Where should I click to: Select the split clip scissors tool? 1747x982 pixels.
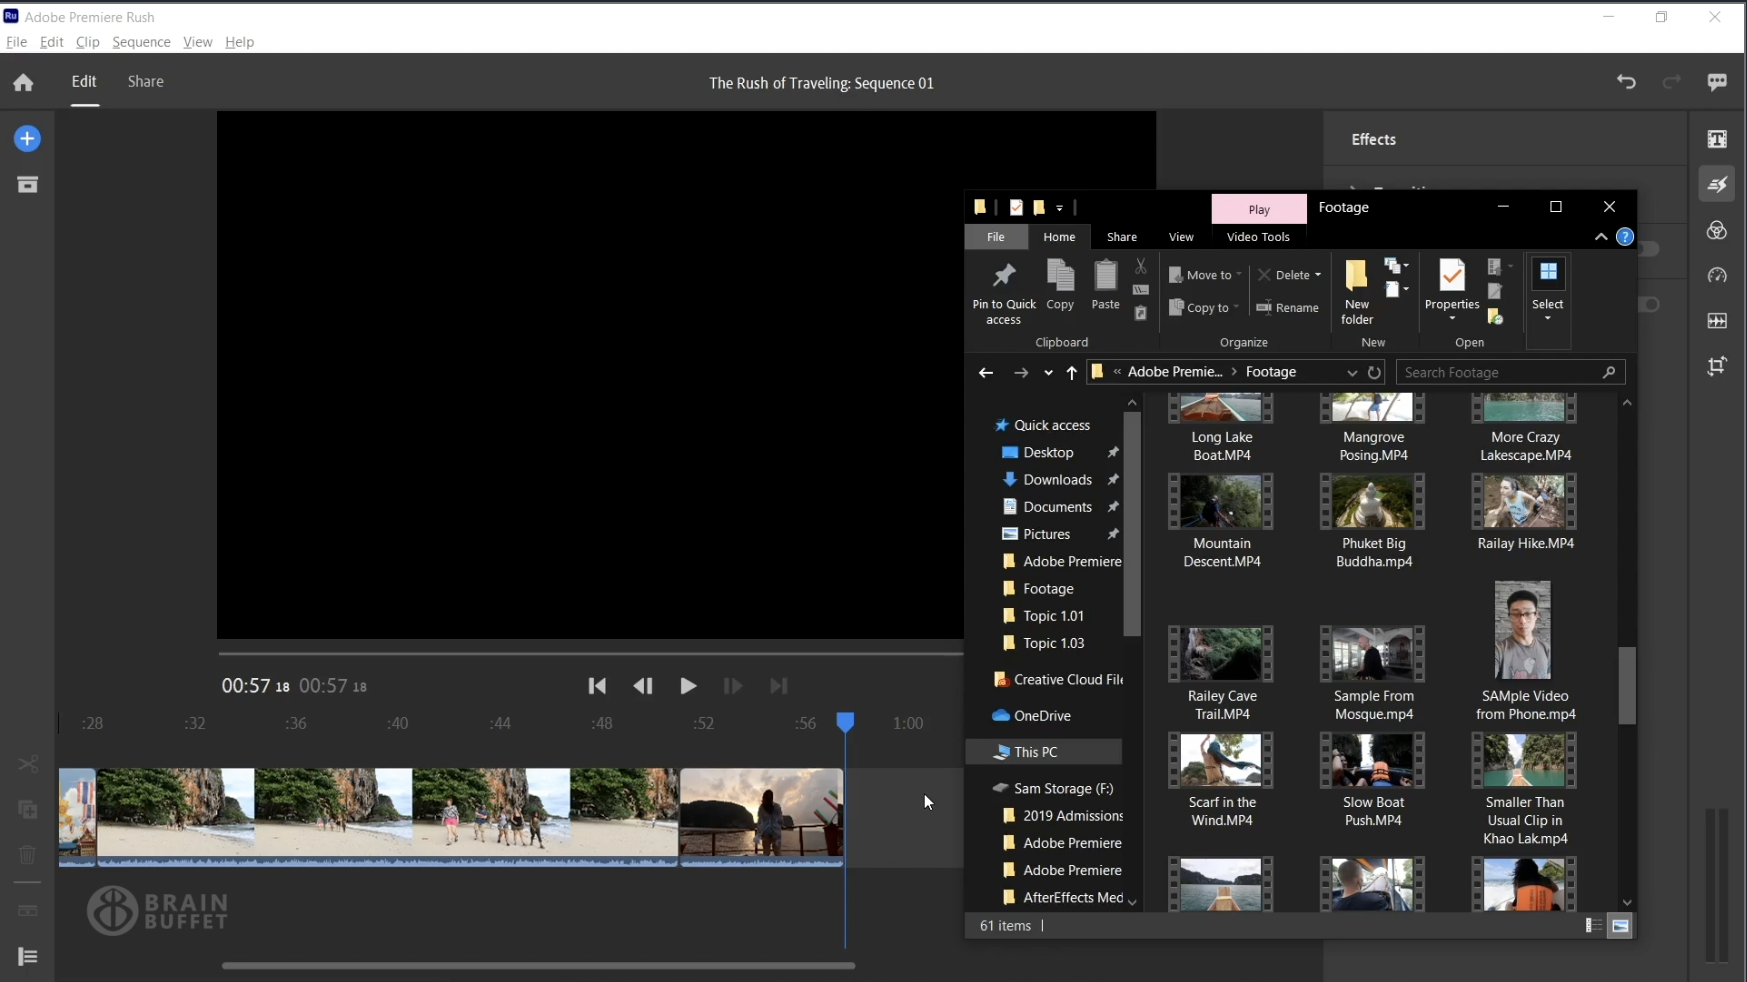point(27,765)
